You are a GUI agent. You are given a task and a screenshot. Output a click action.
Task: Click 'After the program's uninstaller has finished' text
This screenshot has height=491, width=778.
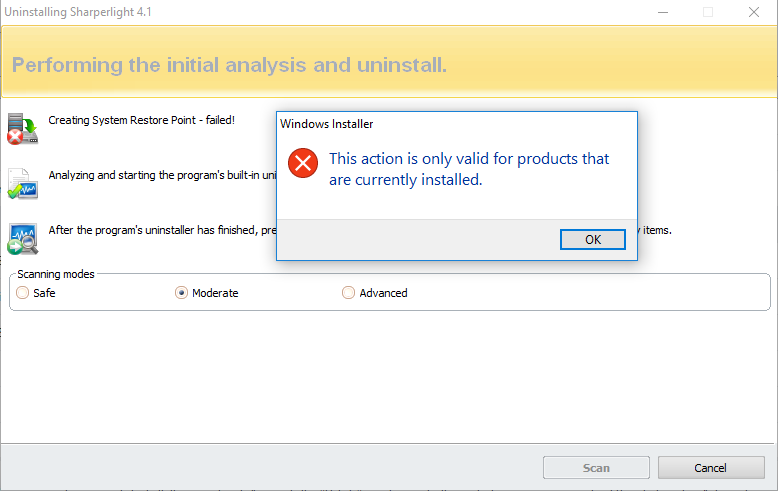point(162,230)
